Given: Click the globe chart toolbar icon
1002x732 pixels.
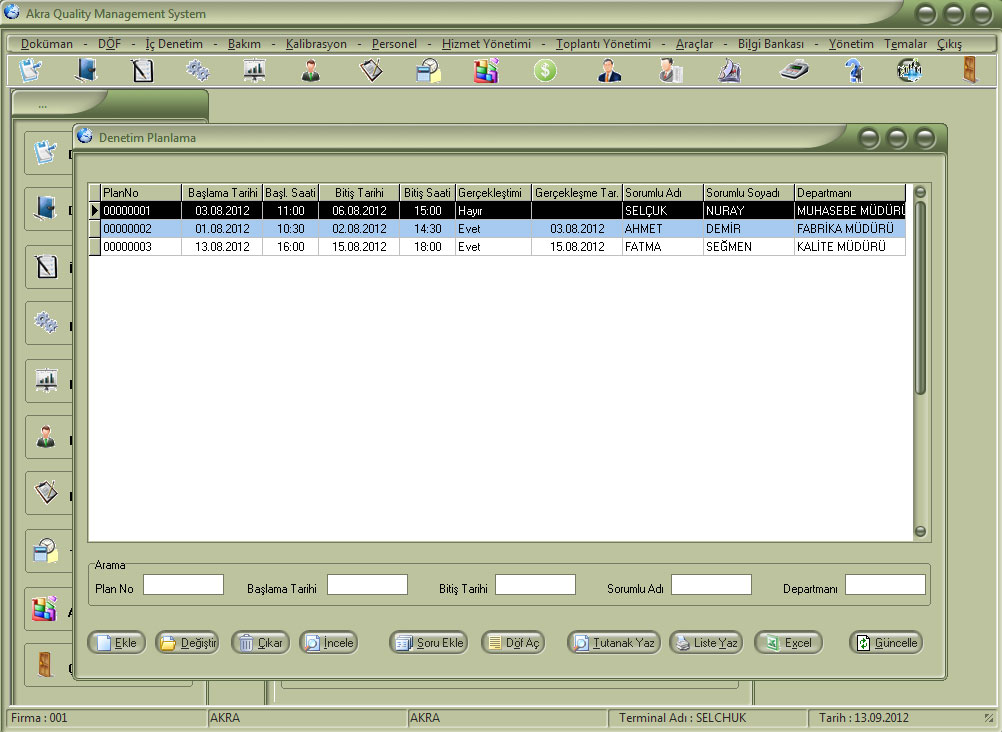Looking at the screenshot, I should tap(909, 70).
